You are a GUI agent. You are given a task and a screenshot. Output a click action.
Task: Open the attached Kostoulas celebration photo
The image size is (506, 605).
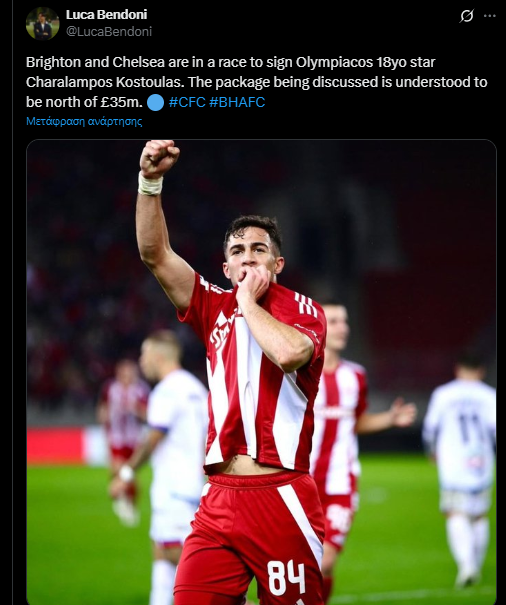click(x=261, y=372)
